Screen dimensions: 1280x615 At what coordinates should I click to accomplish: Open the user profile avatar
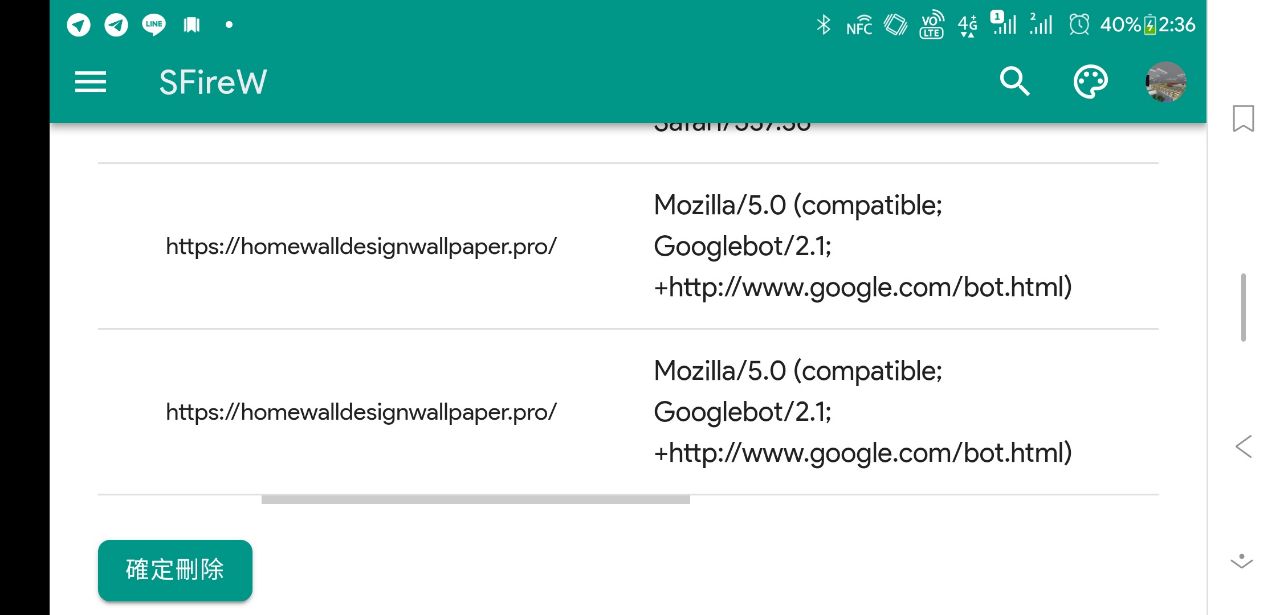(1166, 82)
